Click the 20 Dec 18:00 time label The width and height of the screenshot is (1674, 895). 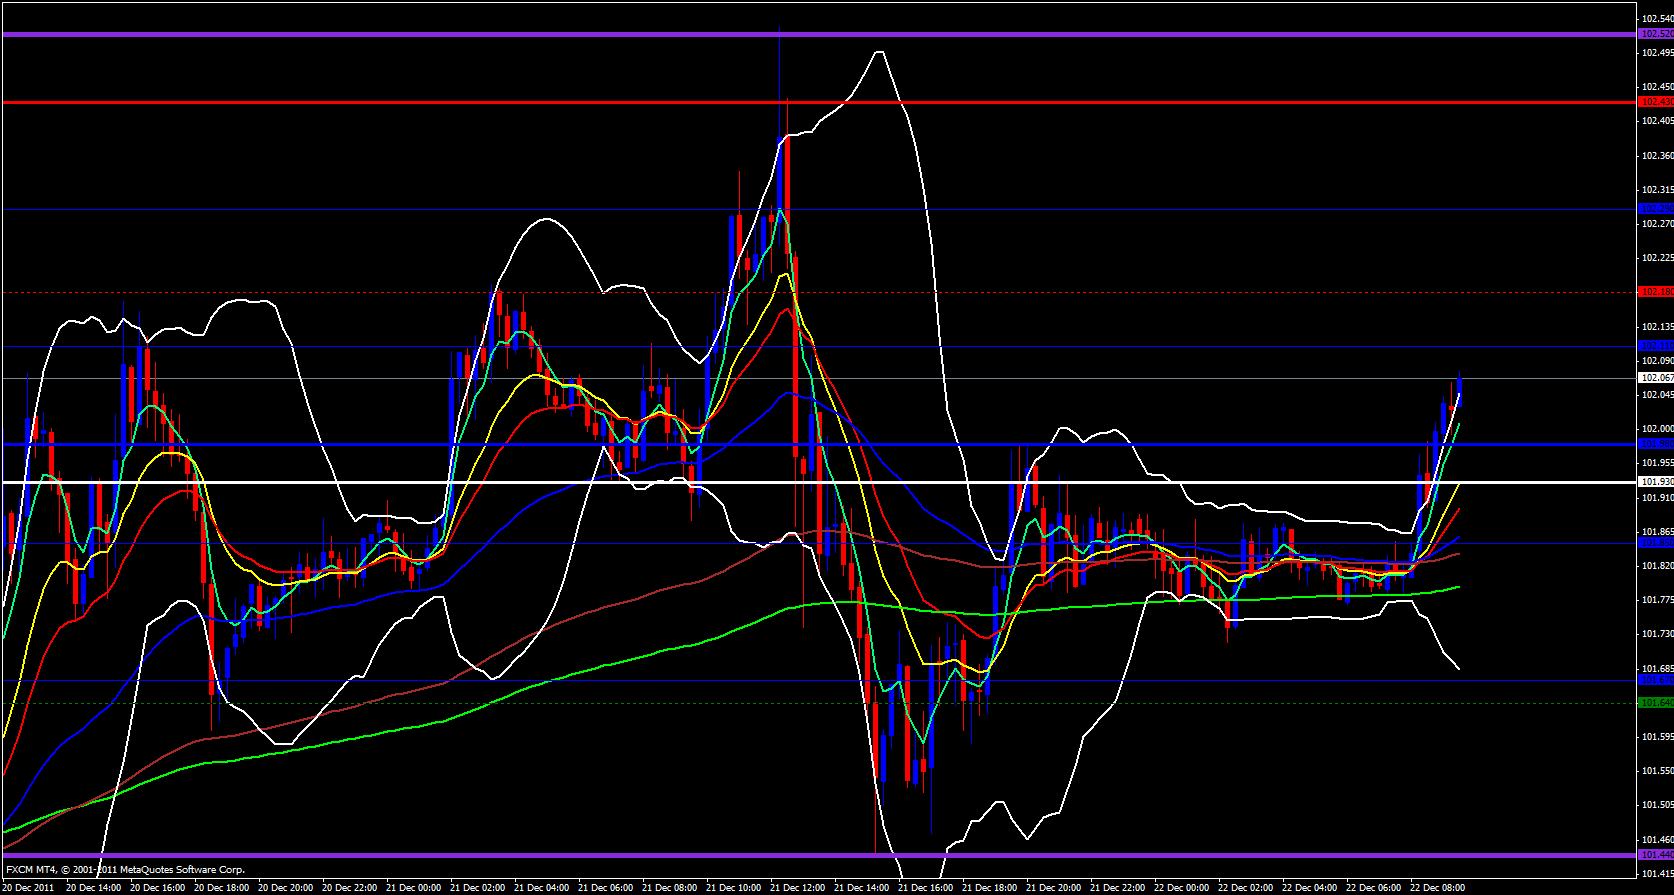(221, 888)
